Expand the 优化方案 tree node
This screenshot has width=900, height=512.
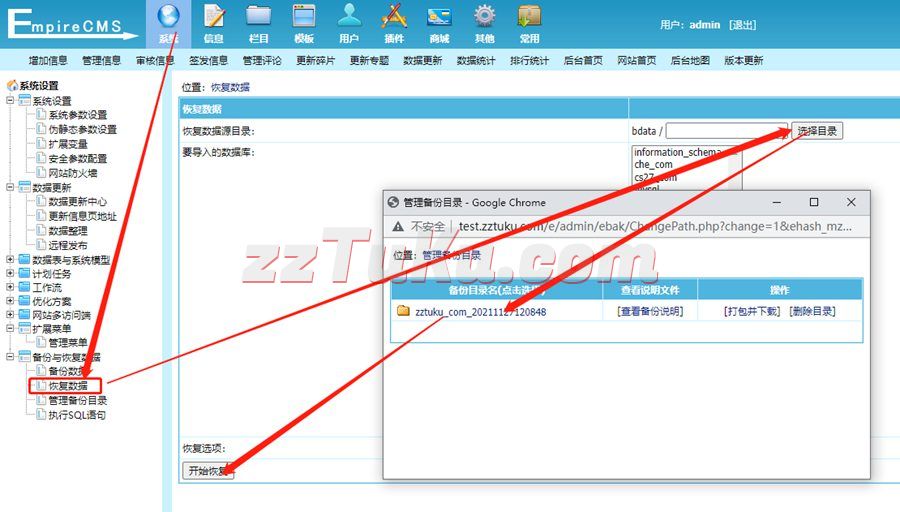[11, 301]
